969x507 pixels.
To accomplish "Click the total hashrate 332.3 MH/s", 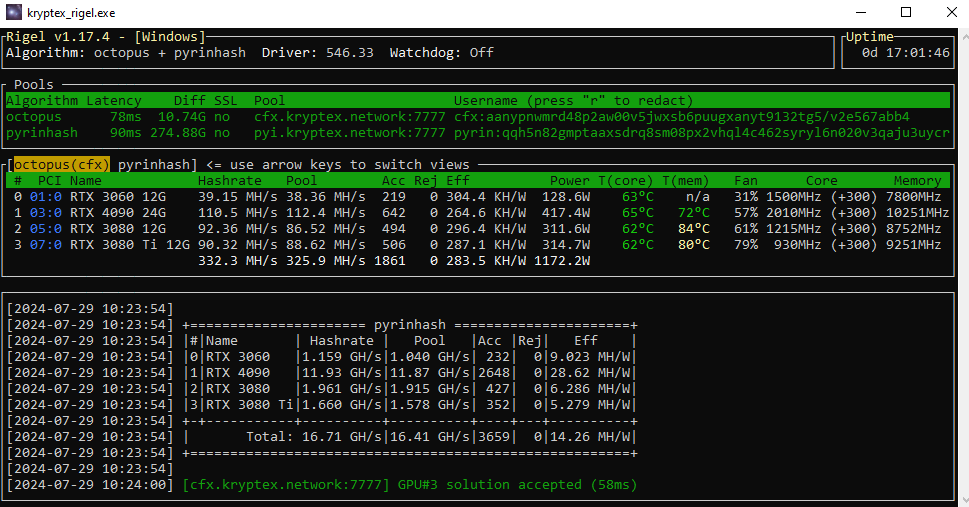I will tap(238, 261).
